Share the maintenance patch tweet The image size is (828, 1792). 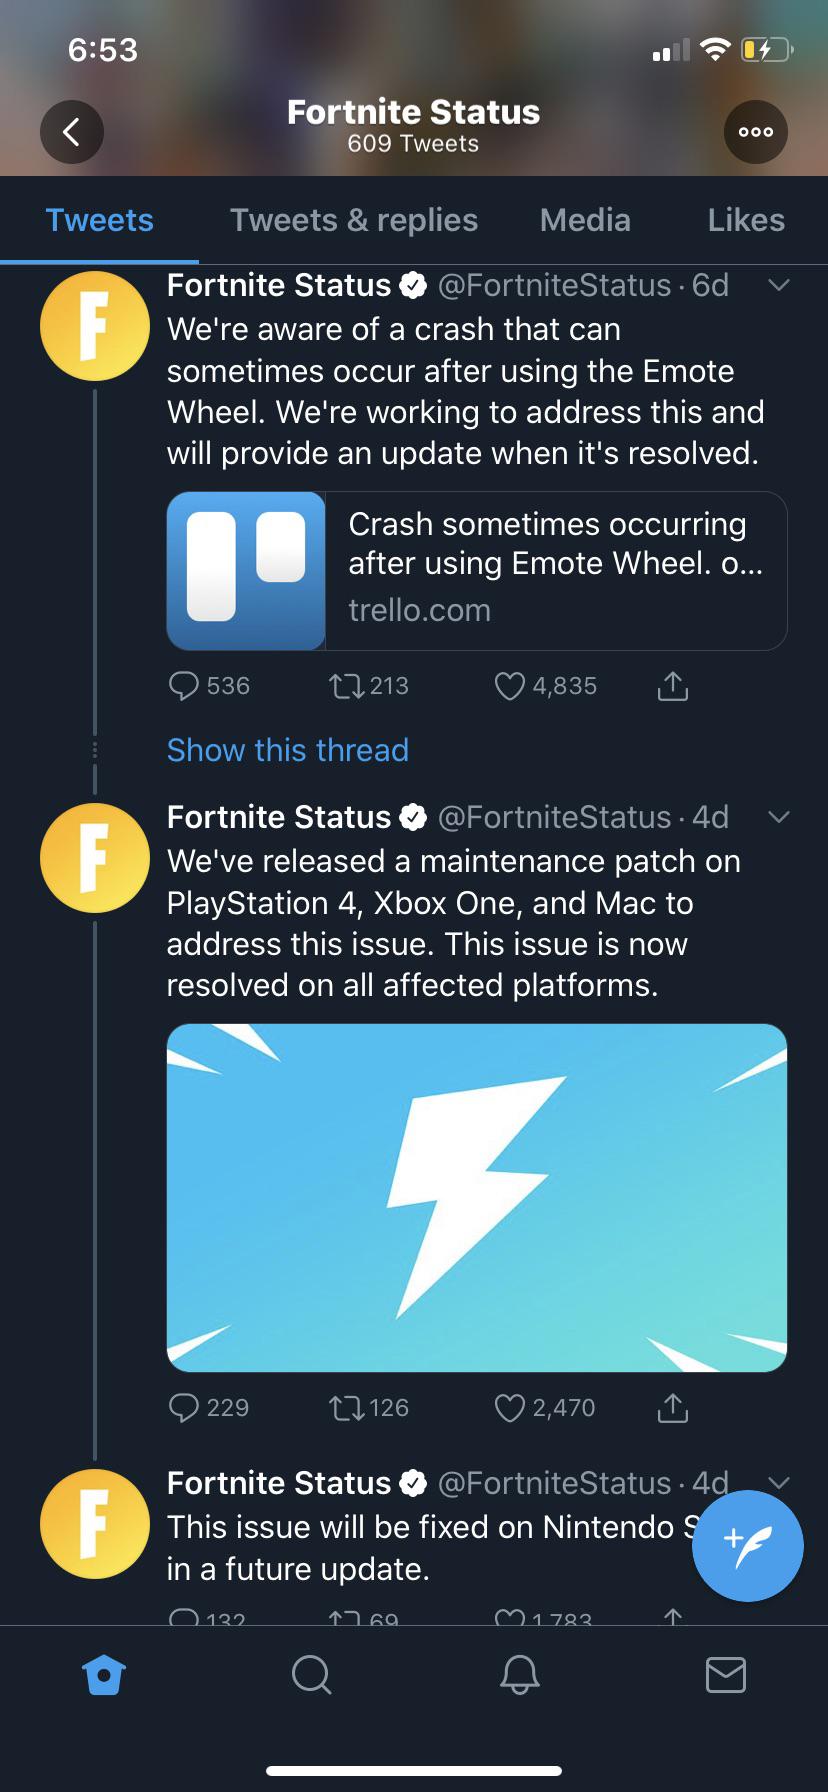coord(671,1407)
